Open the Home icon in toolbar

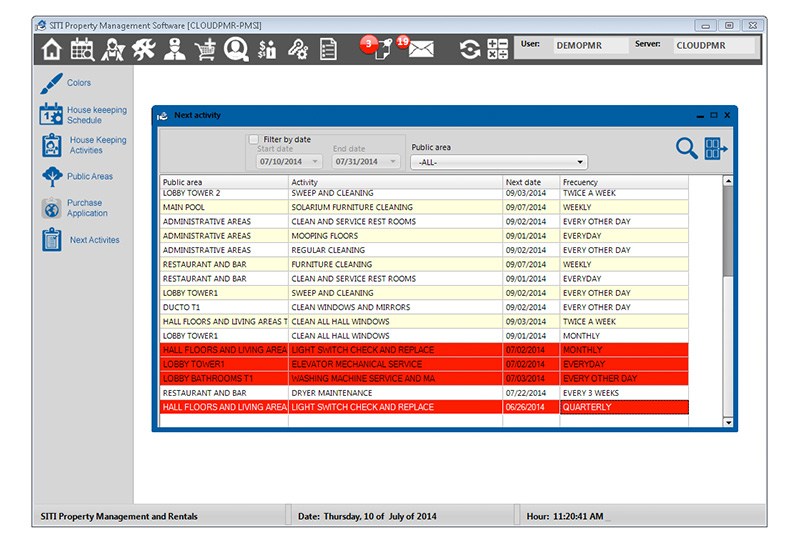pos(52,49)
